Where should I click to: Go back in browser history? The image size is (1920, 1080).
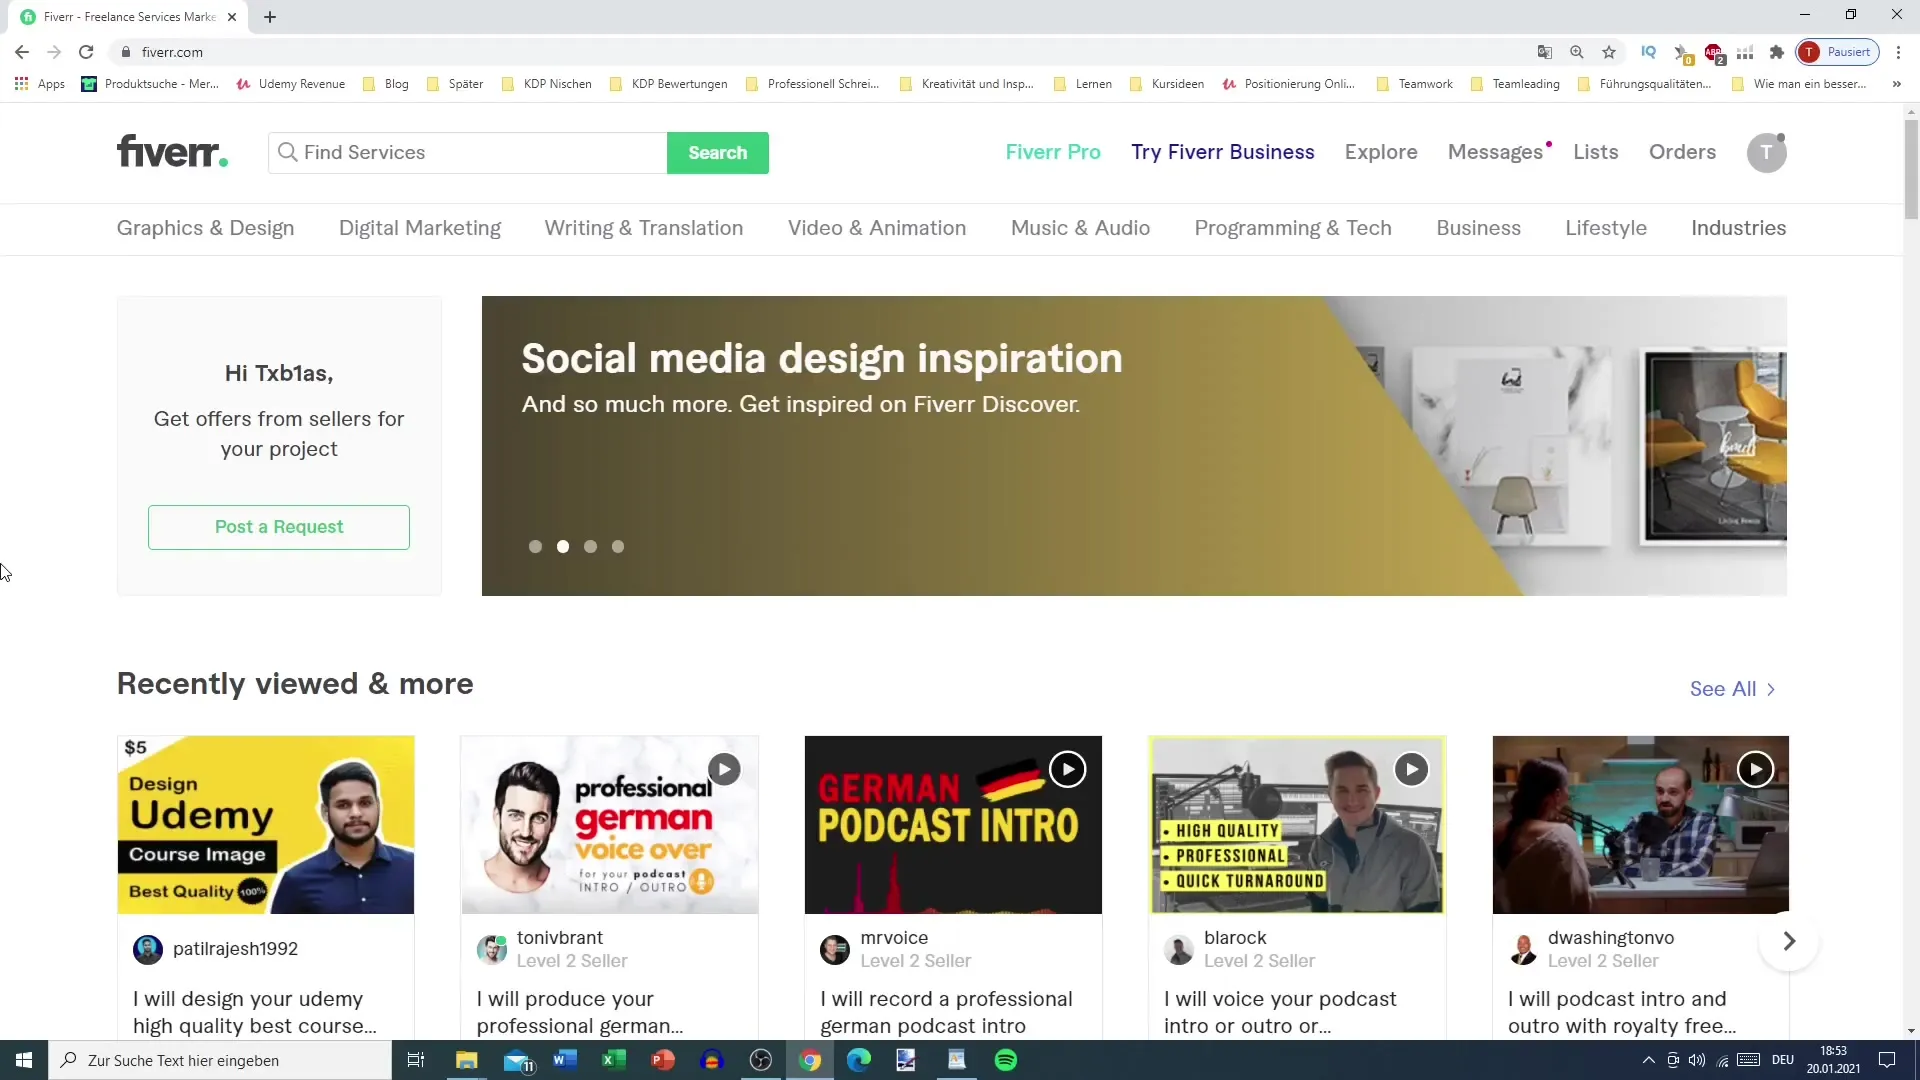point(22,52)
